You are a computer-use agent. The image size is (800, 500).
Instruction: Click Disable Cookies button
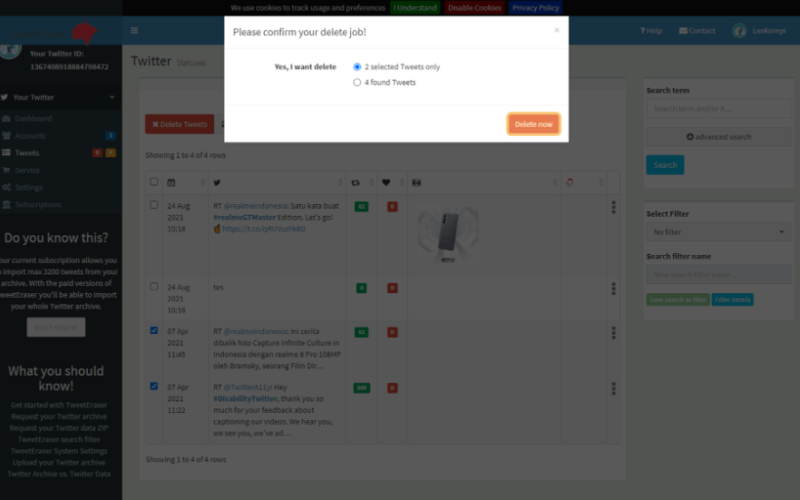click(x=474, y=8)
